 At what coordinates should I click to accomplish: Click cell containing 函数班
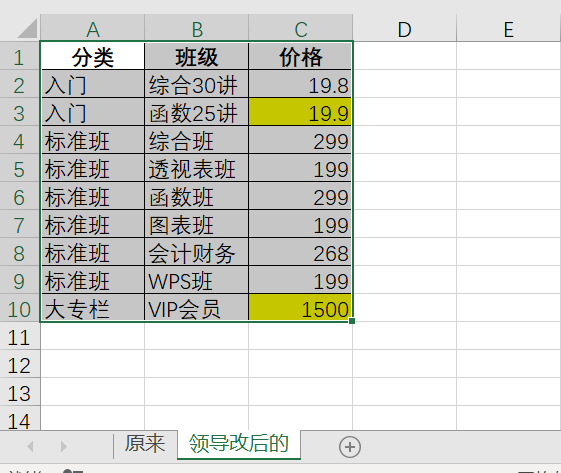click(197, 196)
